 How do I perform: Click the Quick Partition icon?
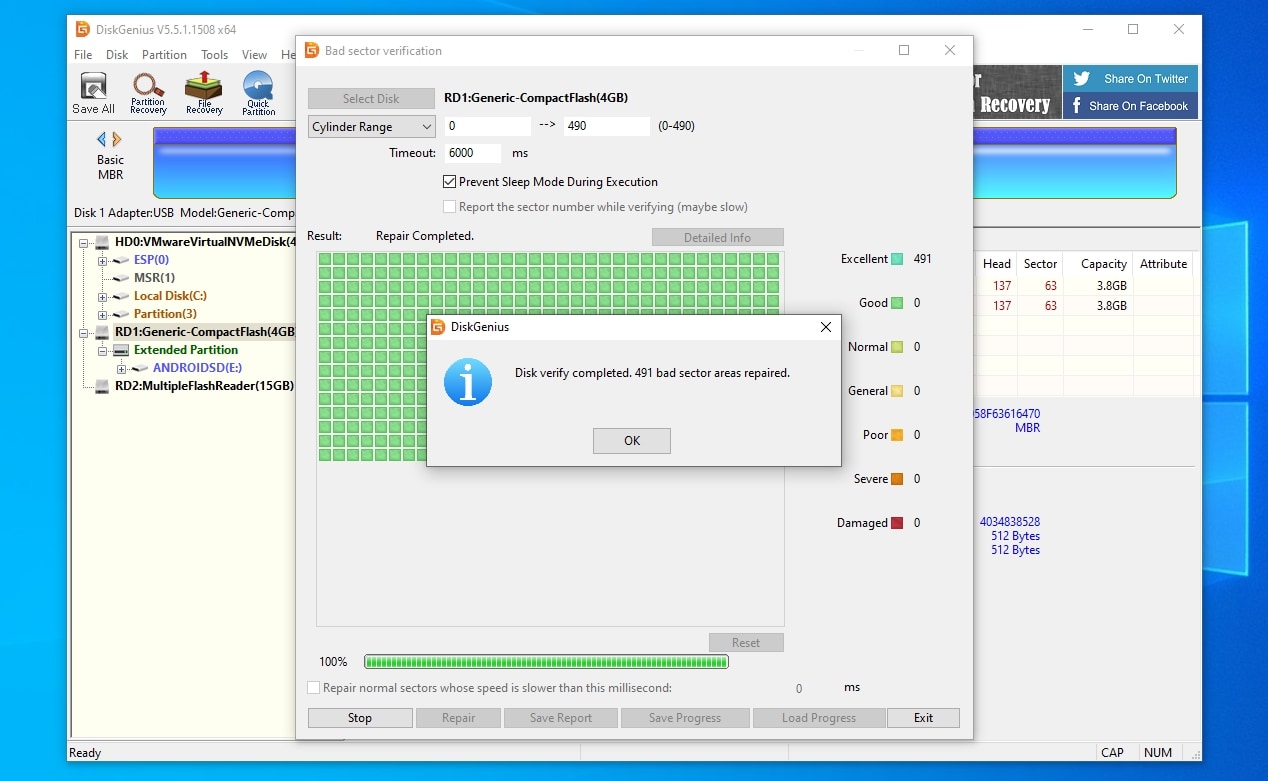click(258, 93)
